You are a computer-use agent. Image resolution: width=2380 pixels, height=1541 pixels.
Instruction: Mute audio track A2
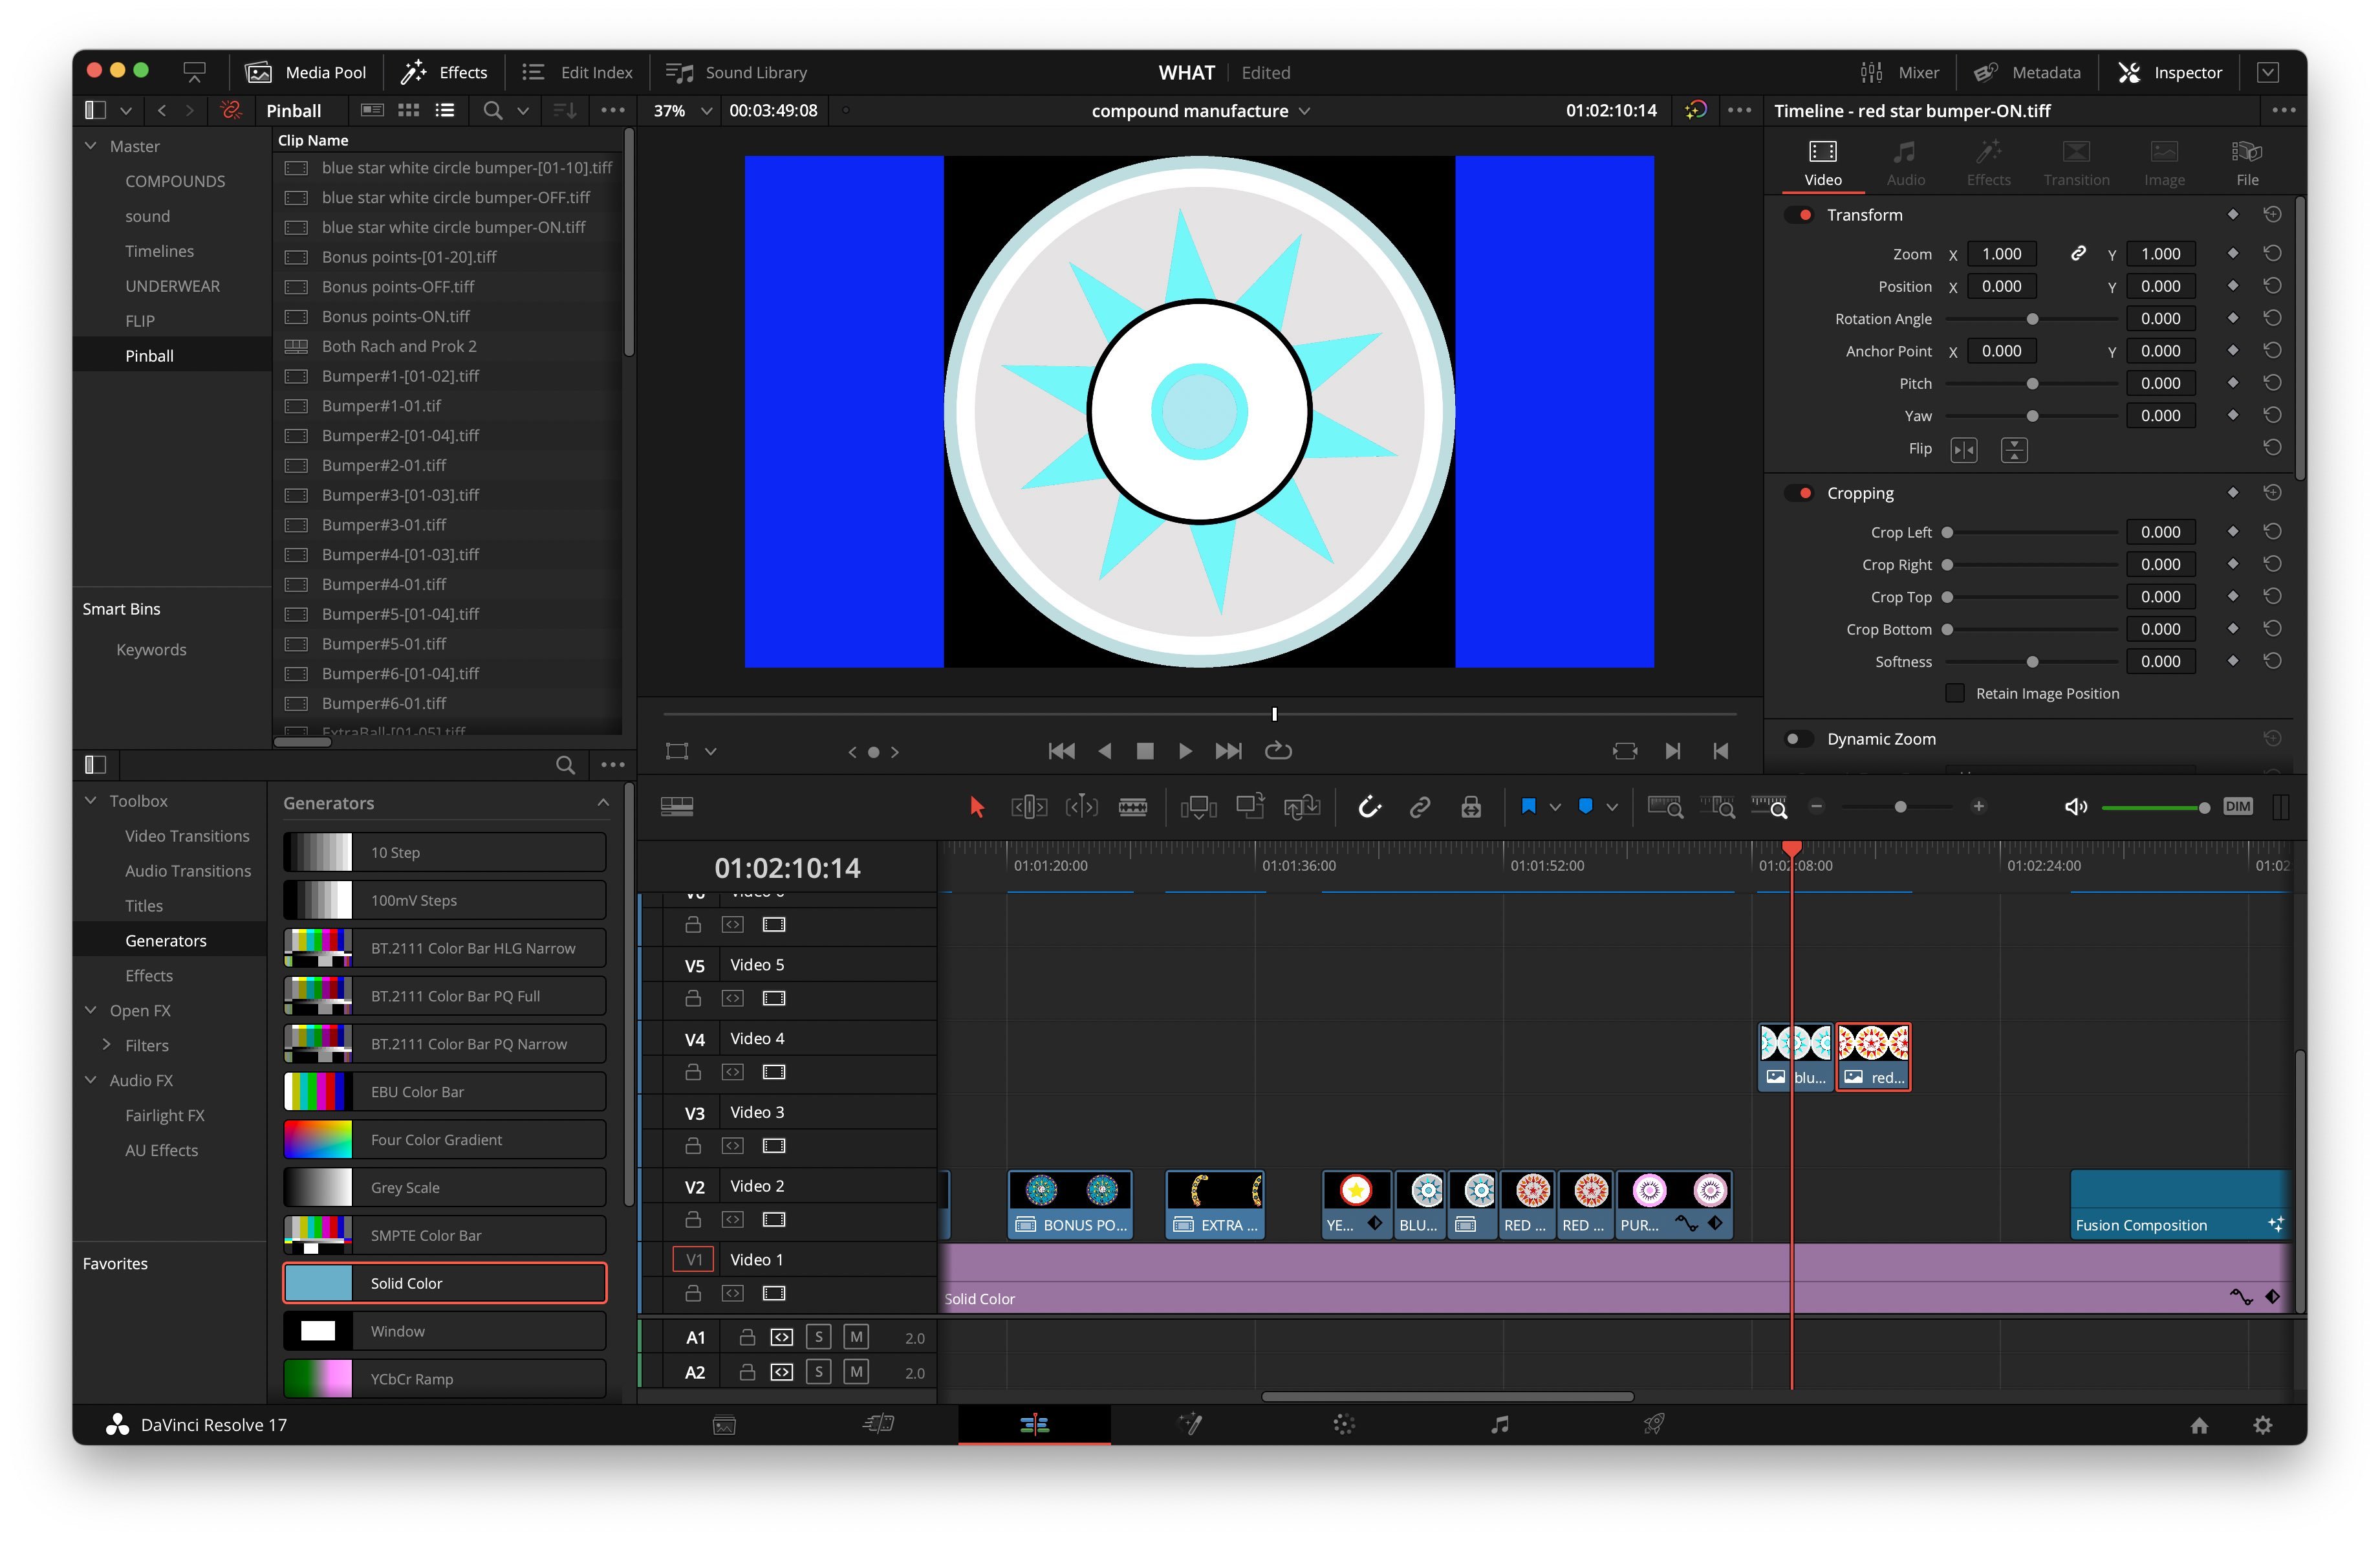tap(856, 1372)
